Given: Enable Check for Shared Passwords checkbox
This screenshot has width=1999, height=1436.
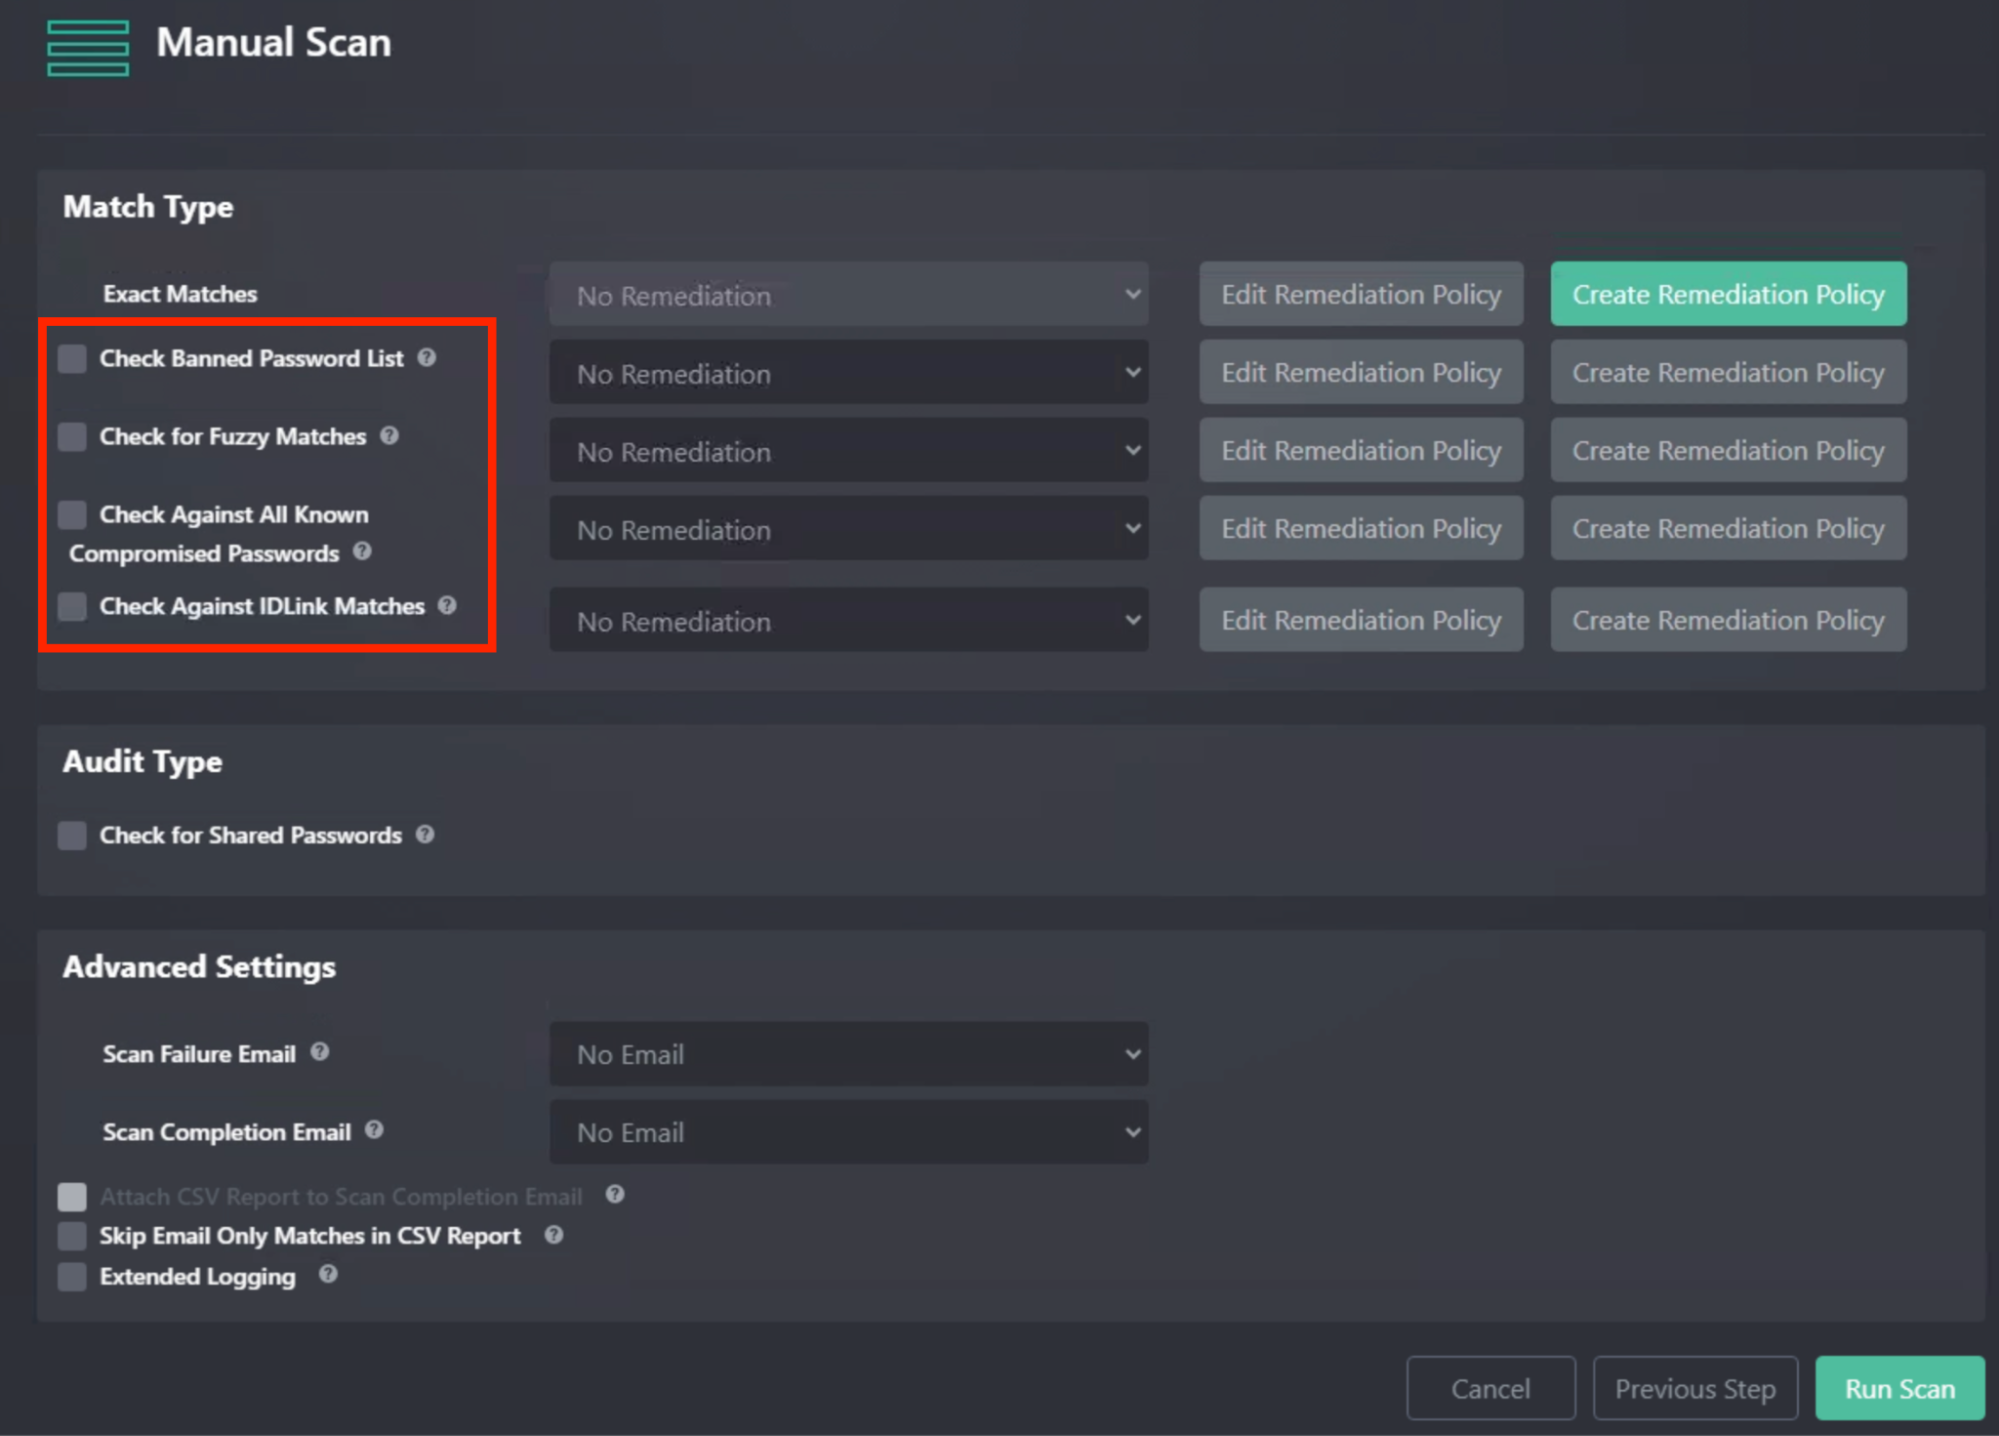Looking at the screenshot, I should pos(72,835).
